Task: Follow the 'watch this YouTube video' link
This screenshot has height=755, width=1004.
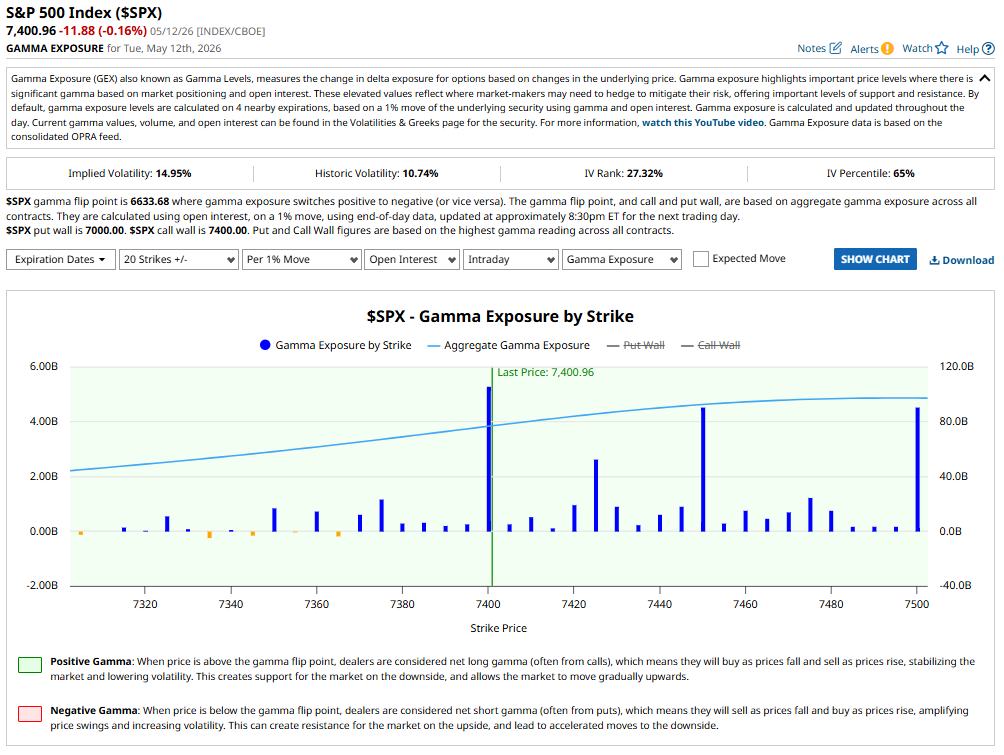Action: 703,122
